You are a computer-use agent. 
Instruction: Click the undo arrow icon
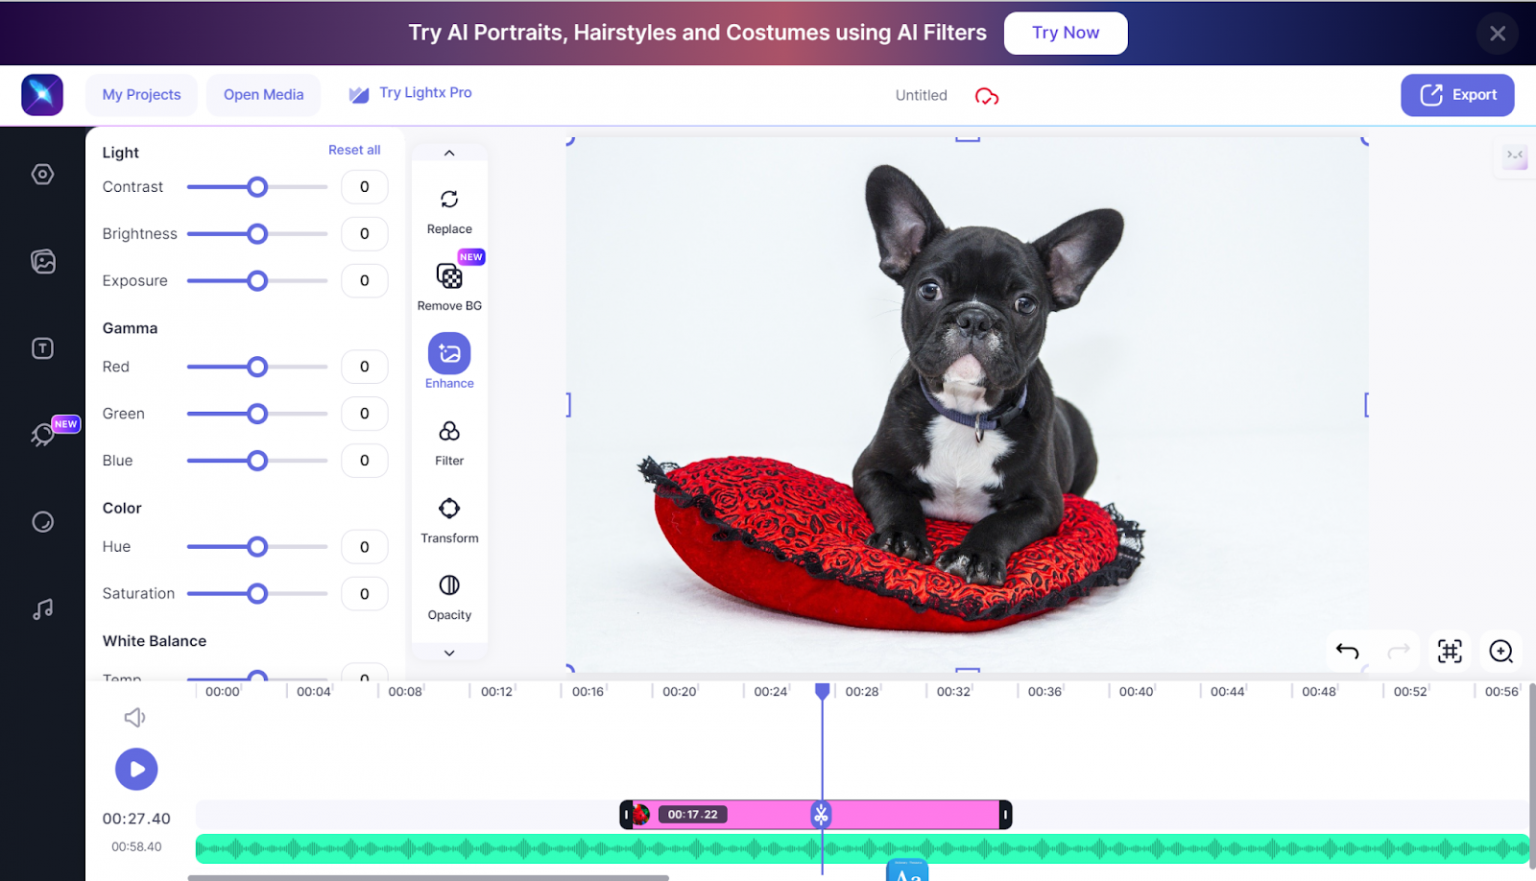[x=1347, y=652]
